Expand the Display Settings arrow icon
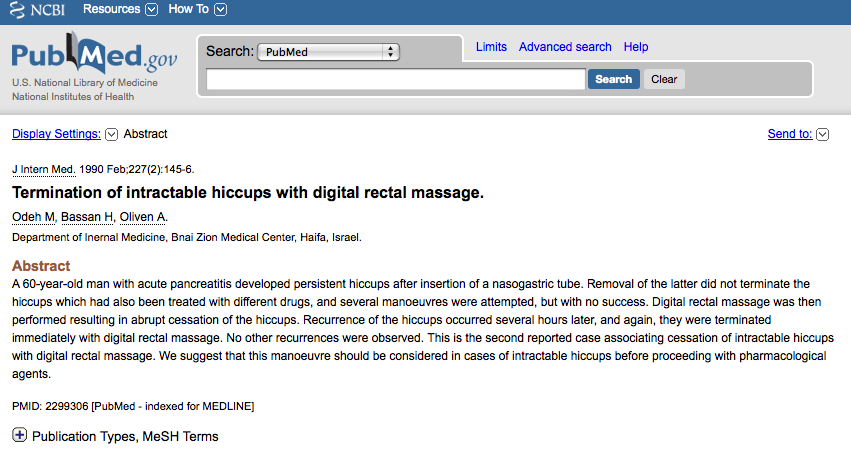This screenshot has height=461, width=851. click(x=111, y=135)
